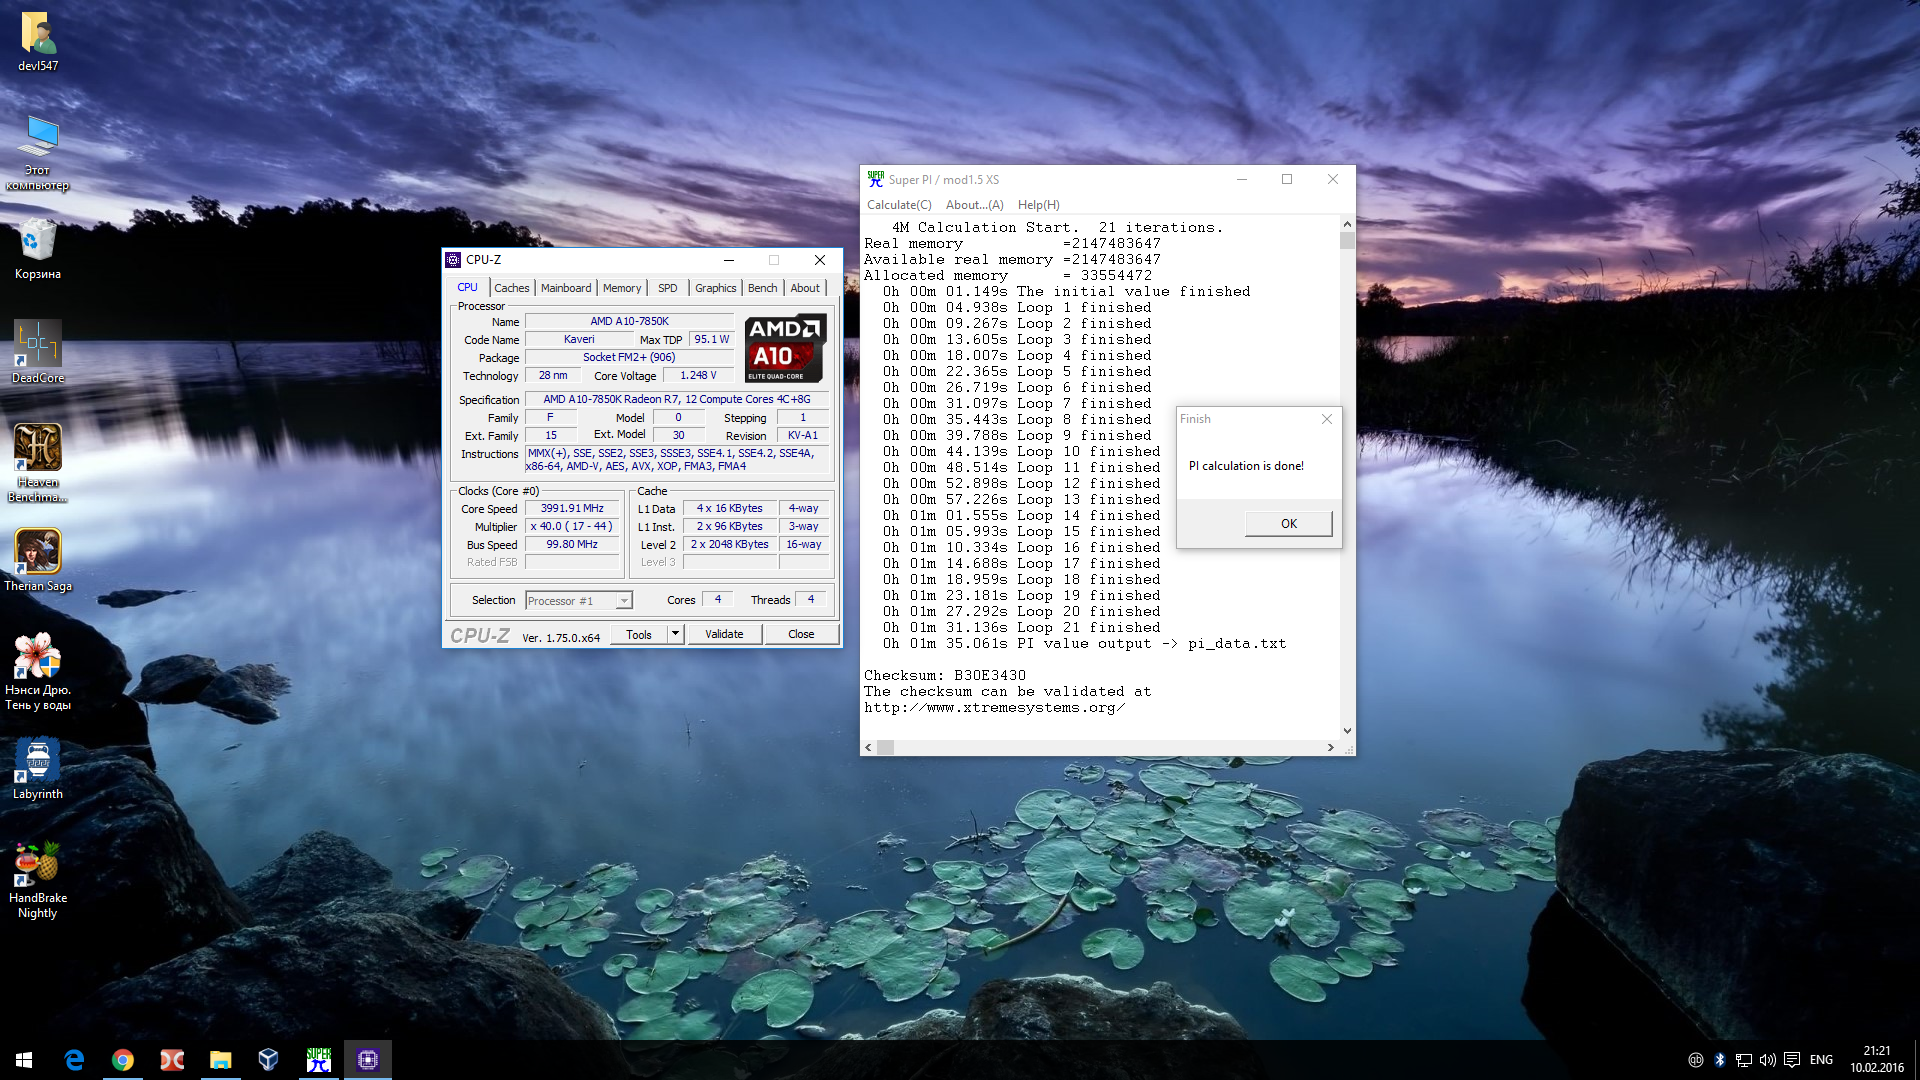Click the CPU-Z taskbar icon
Viewport: 1920px width, 1080px height.
tap(367, 1060)
